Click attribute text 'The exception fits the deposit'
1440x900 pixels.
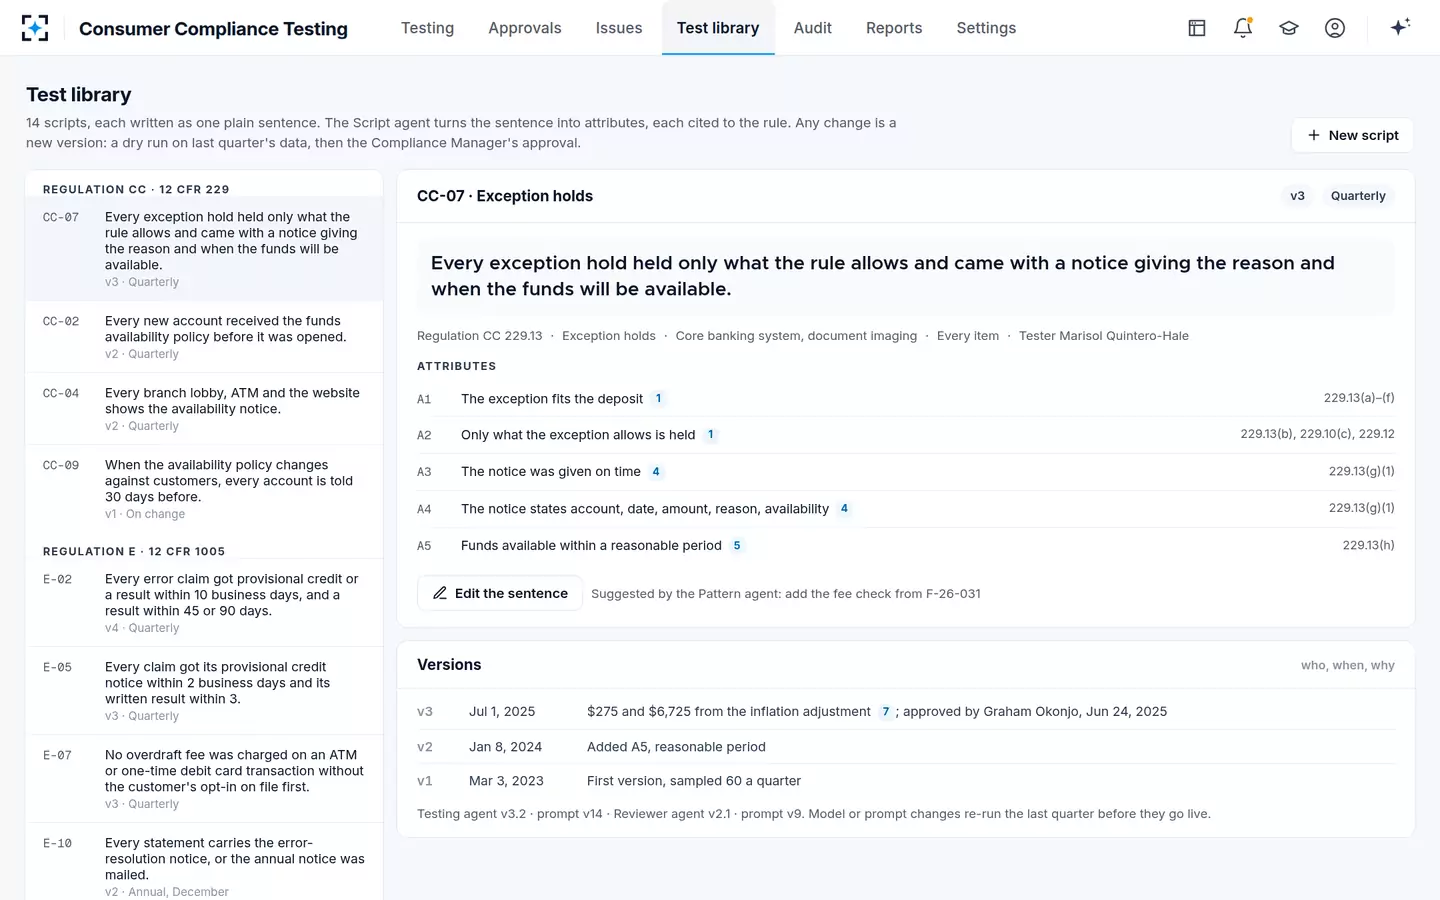tap(552, 399)
